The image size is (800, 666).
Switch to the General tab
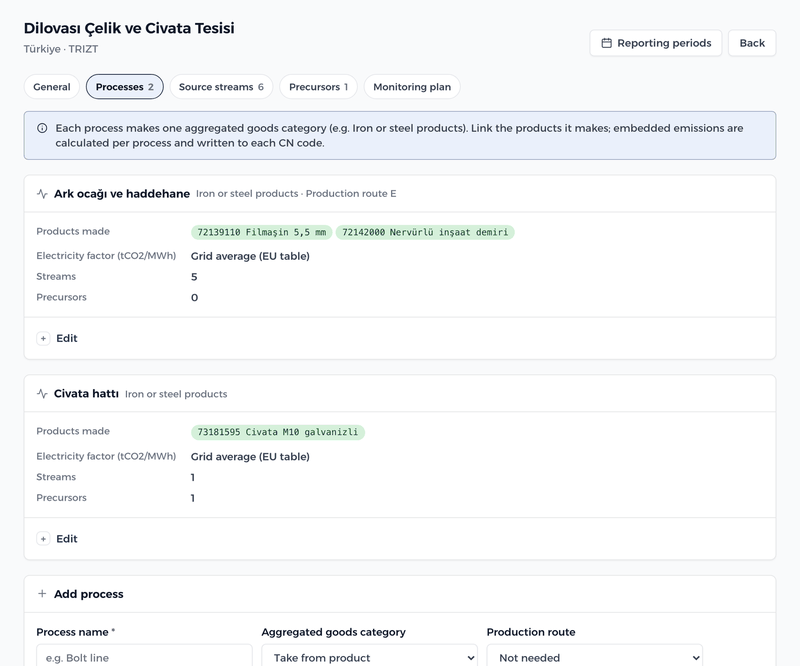52,87
